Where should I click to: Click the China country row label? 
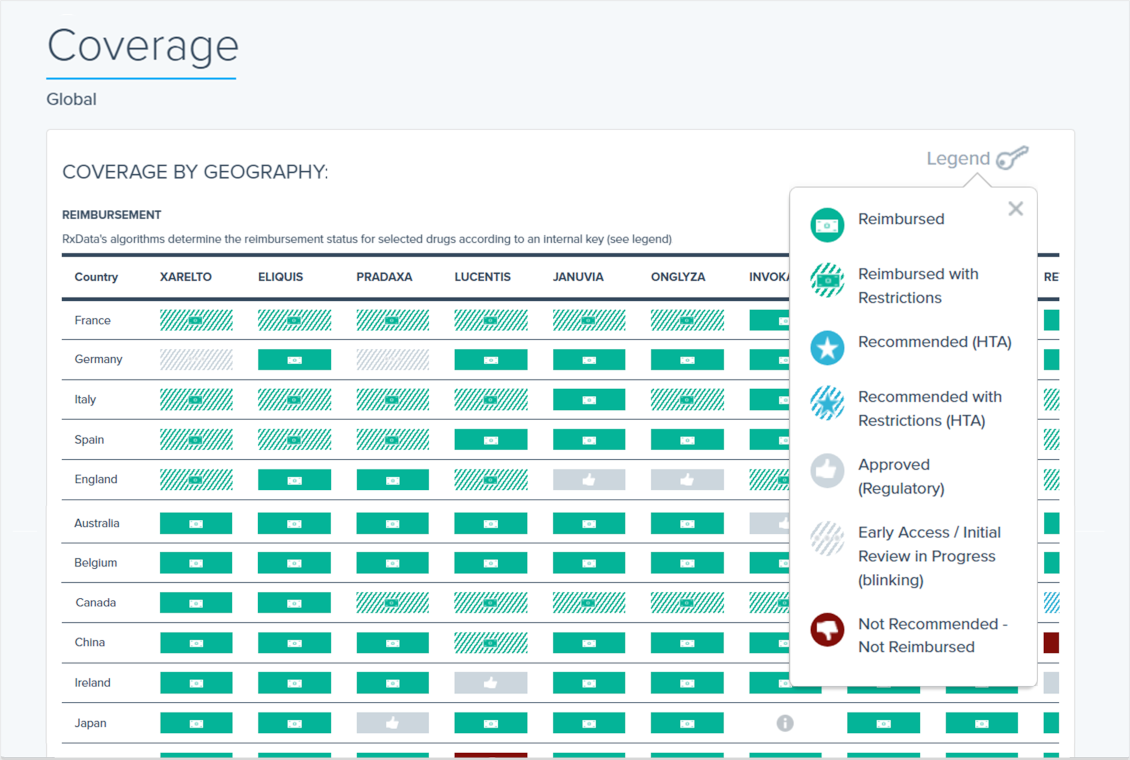point(89,642)
